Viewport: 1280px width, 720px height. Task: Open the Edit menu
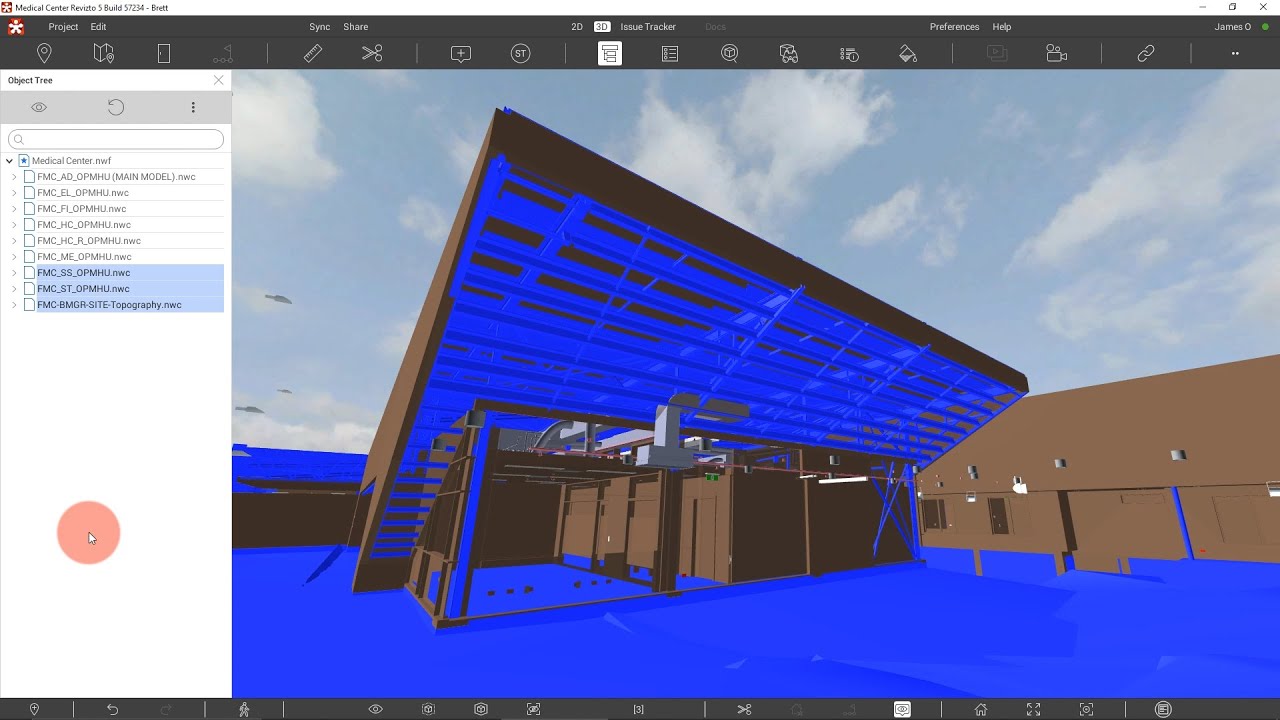coord(98,27)
